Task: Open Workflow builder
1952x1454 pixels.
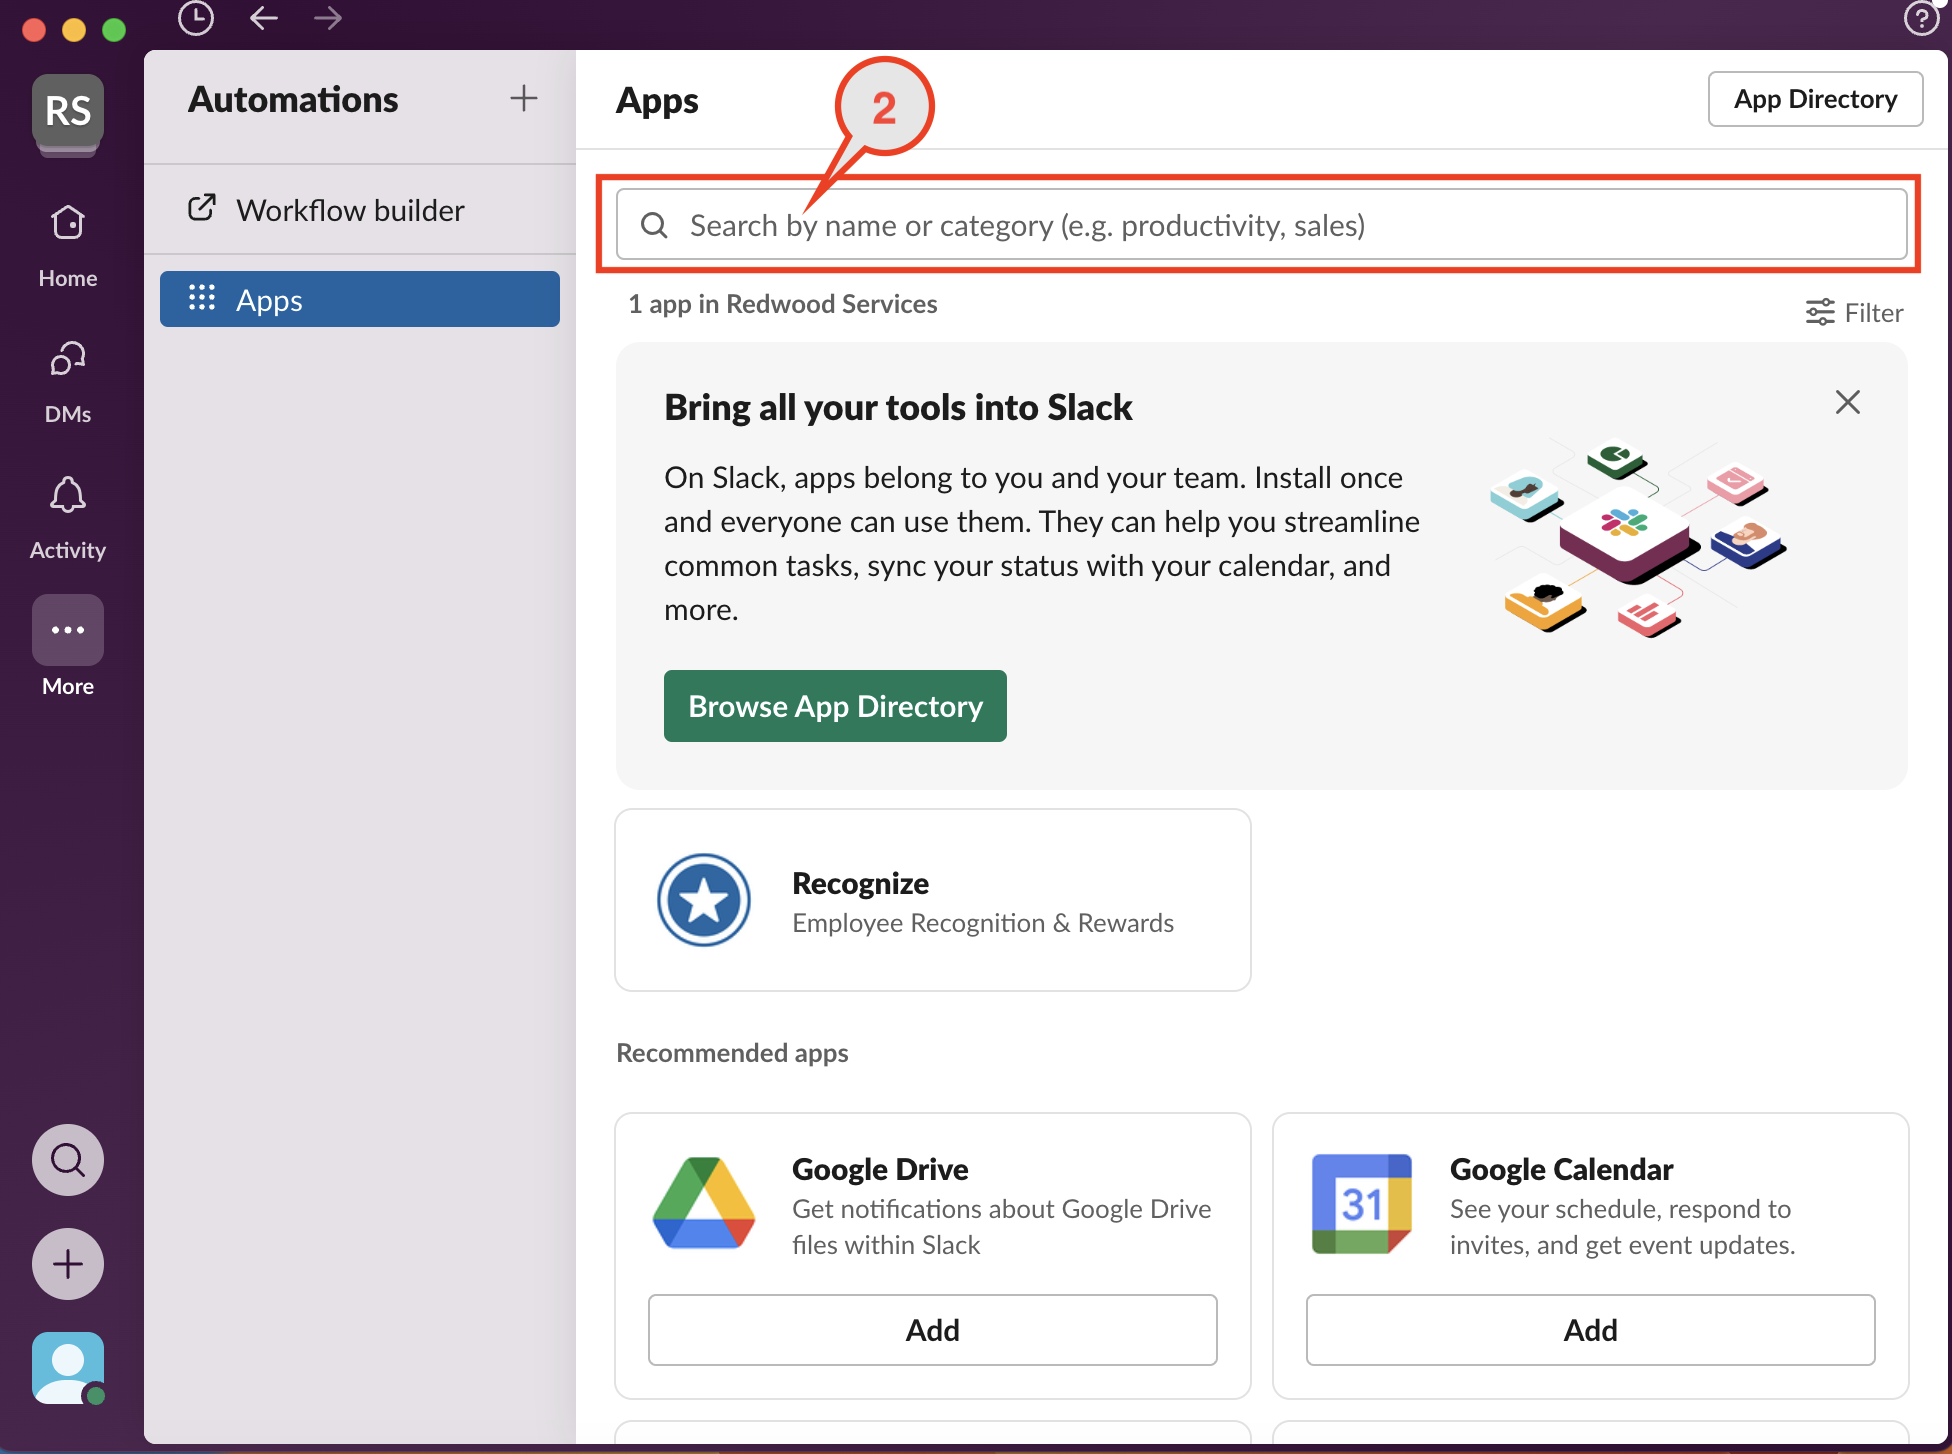Action: (x=360, y=210)
